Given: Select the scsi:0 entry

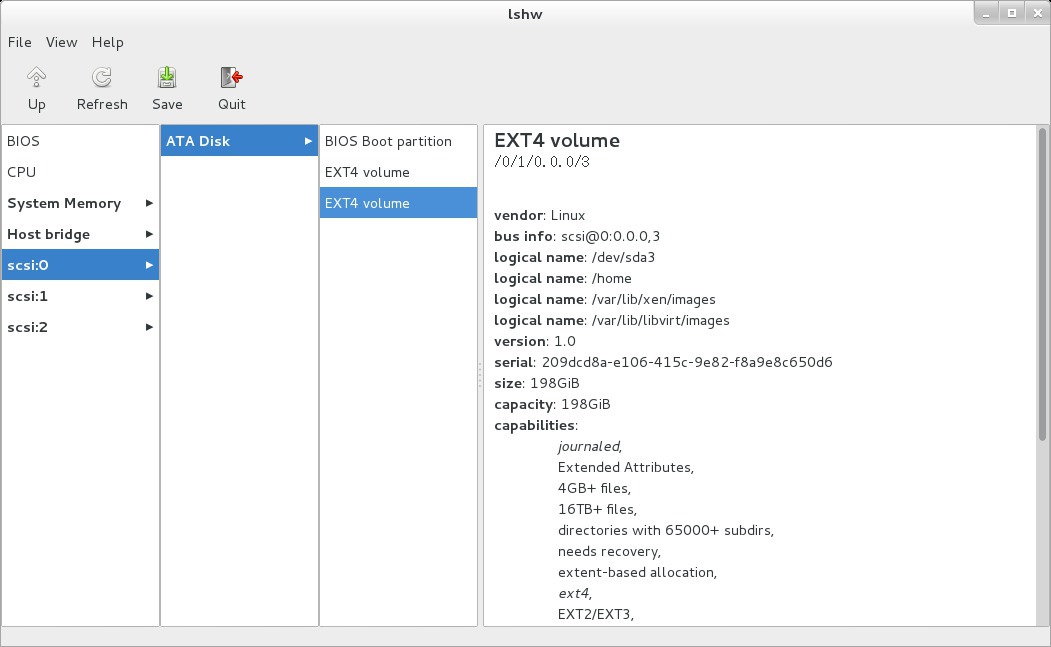Looking at the screenshot, I should pyautogui.click(x=28, y=265).
